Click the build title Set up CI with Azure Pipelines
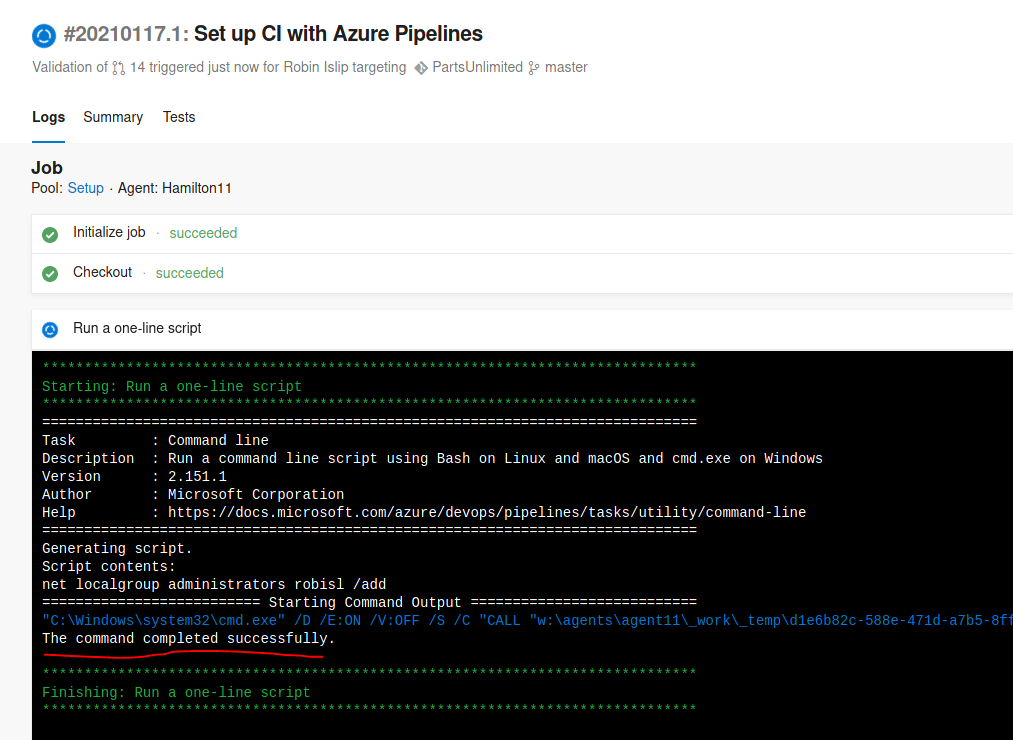1013x740 pixels. (338, 34)
